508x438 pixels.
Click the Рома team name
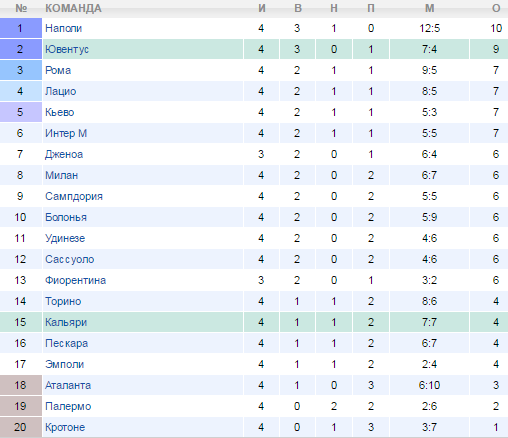coord(58,70)
